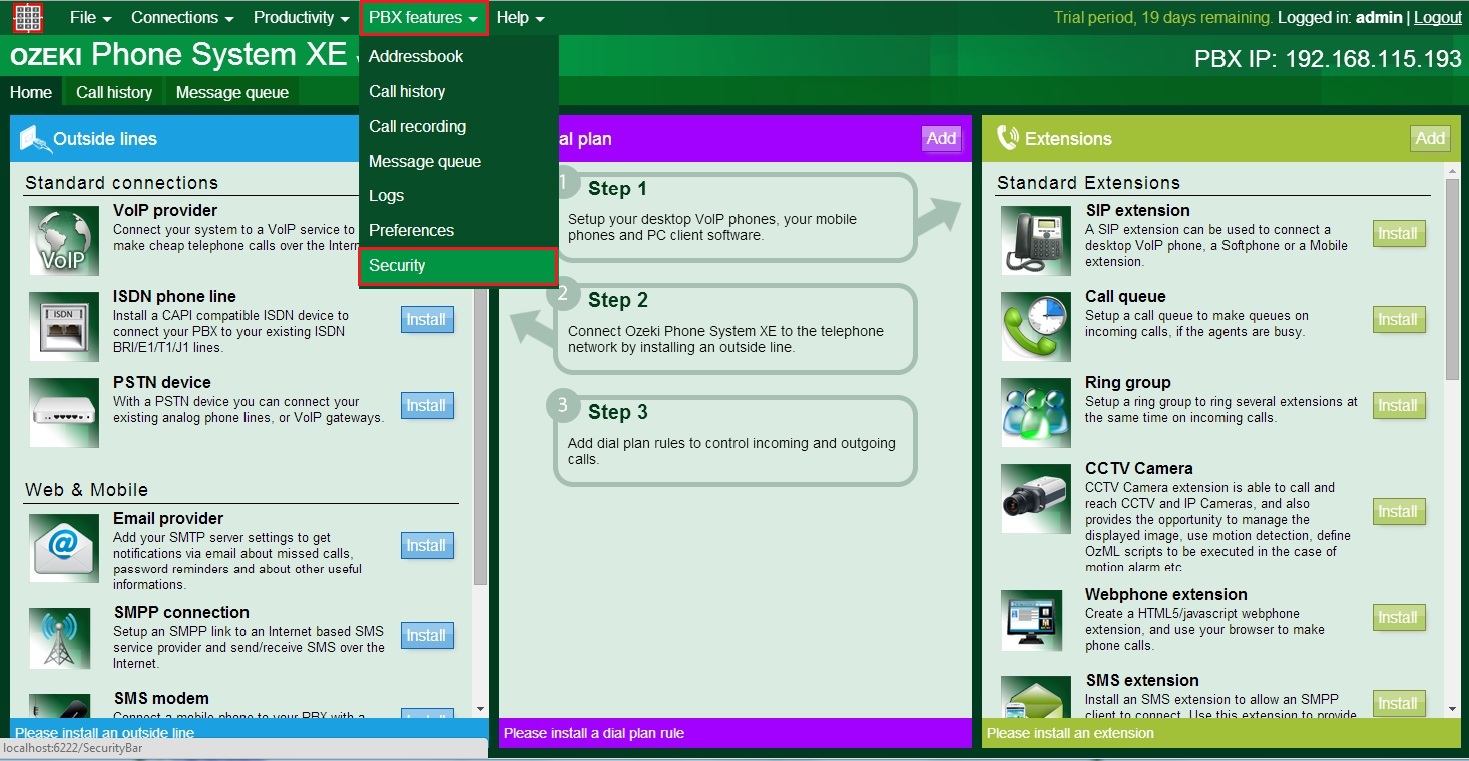Image resolution: width=1469 pixels, height=761 pixels.
Task: Click the Call queue clock phone icon
Action: tap(1036, 326)
